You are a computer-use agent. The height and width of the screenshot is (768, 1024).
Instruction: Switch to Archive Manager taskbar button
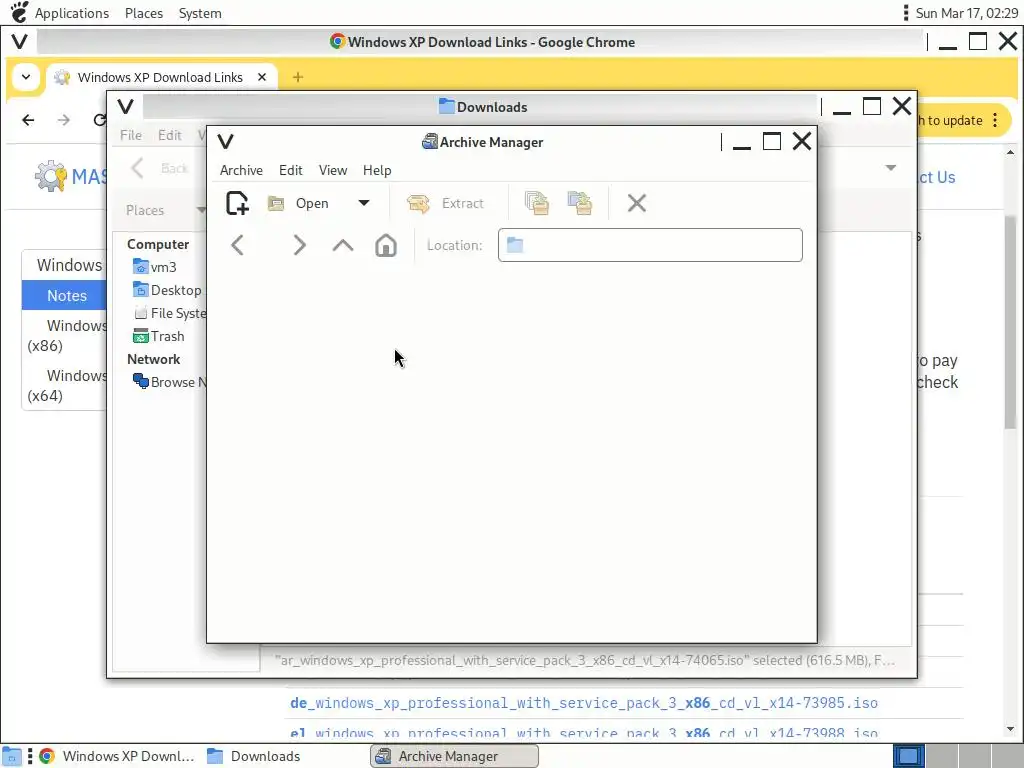click(x=455, y=756)
